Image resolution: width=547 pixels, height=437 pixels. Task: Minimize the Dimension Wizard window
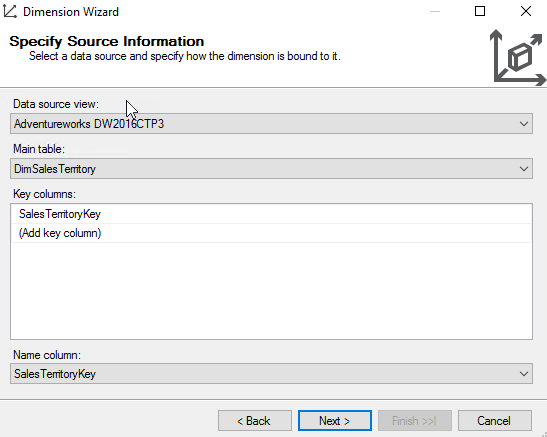[435, 12]
